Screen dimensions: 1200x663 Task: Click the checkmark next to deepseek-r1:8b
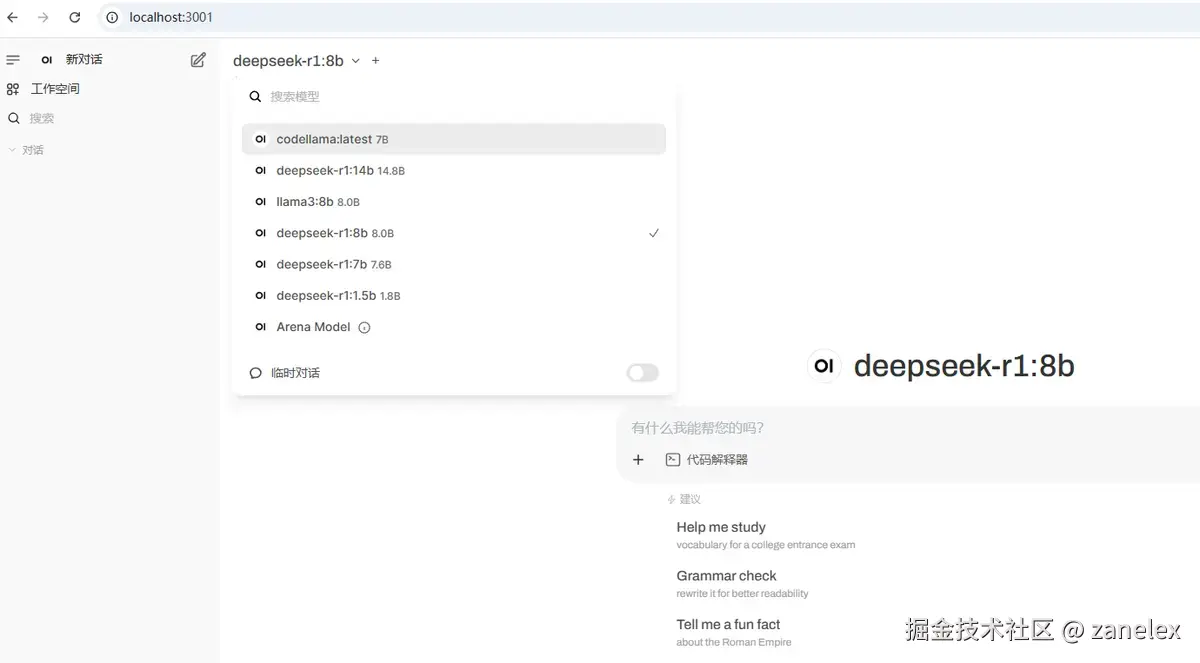point(654,233)
